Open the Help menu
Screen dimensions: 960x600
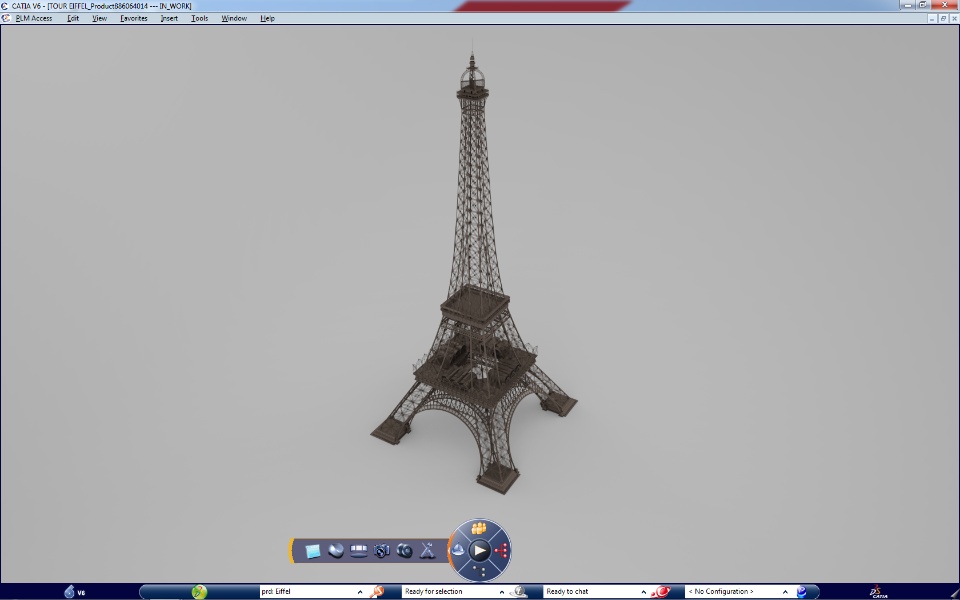tap(268, 18)
